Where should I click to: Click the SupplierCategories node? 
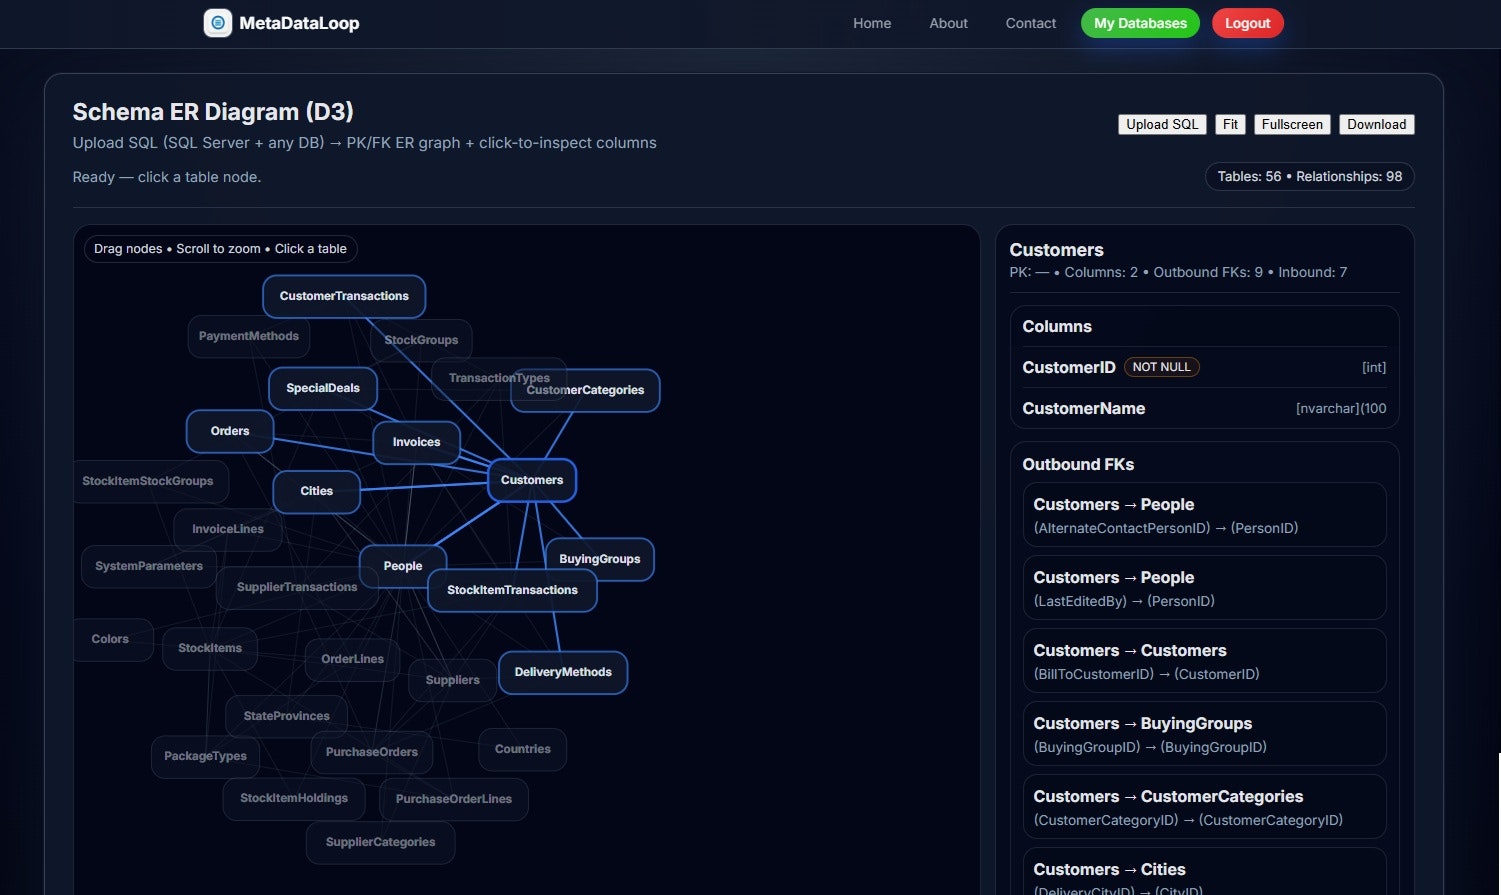click(x=381, y=842)
